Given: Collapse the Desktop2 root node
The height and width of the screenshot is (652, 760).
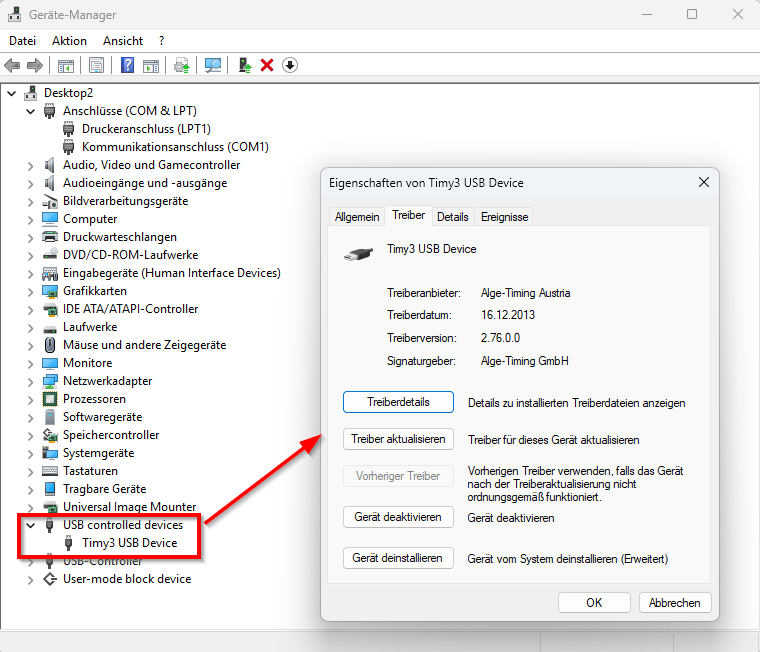Looking at the screenshot, I should tap(12, 93).
